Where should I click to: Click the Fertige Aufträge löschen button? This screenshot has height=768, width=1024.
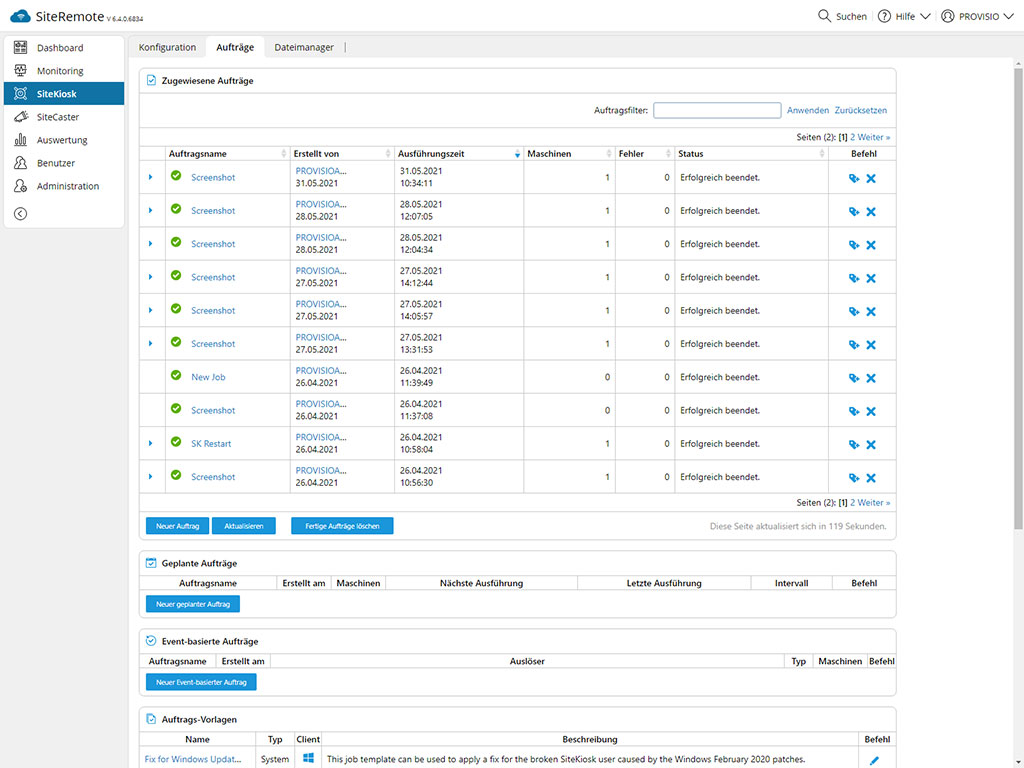coord(342,526)
